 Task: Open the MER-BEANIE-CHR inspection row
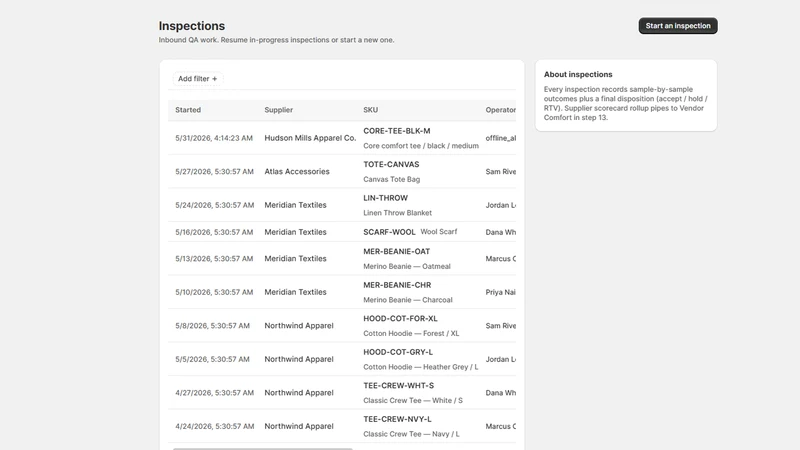pyautogui.click(x=342, y=292)
